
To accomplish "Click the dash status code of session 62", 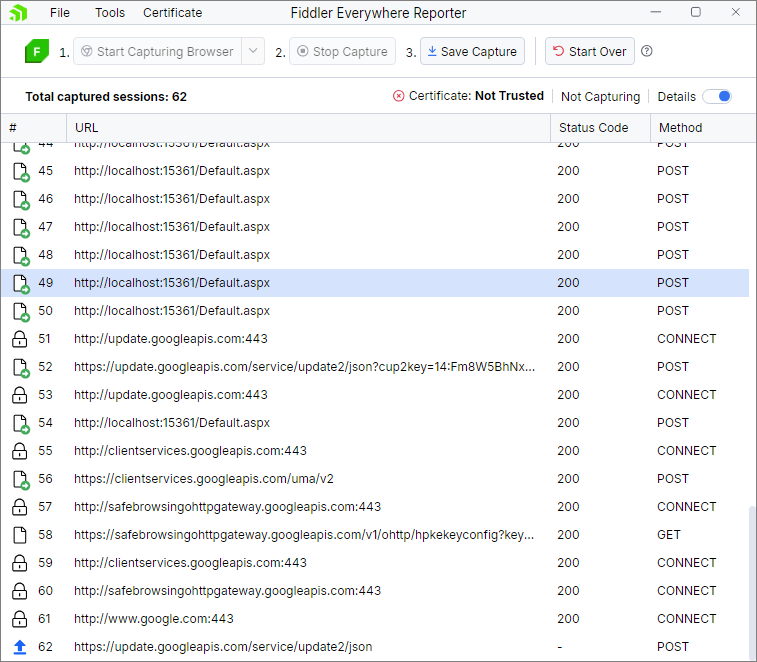I will click(560, 647).
